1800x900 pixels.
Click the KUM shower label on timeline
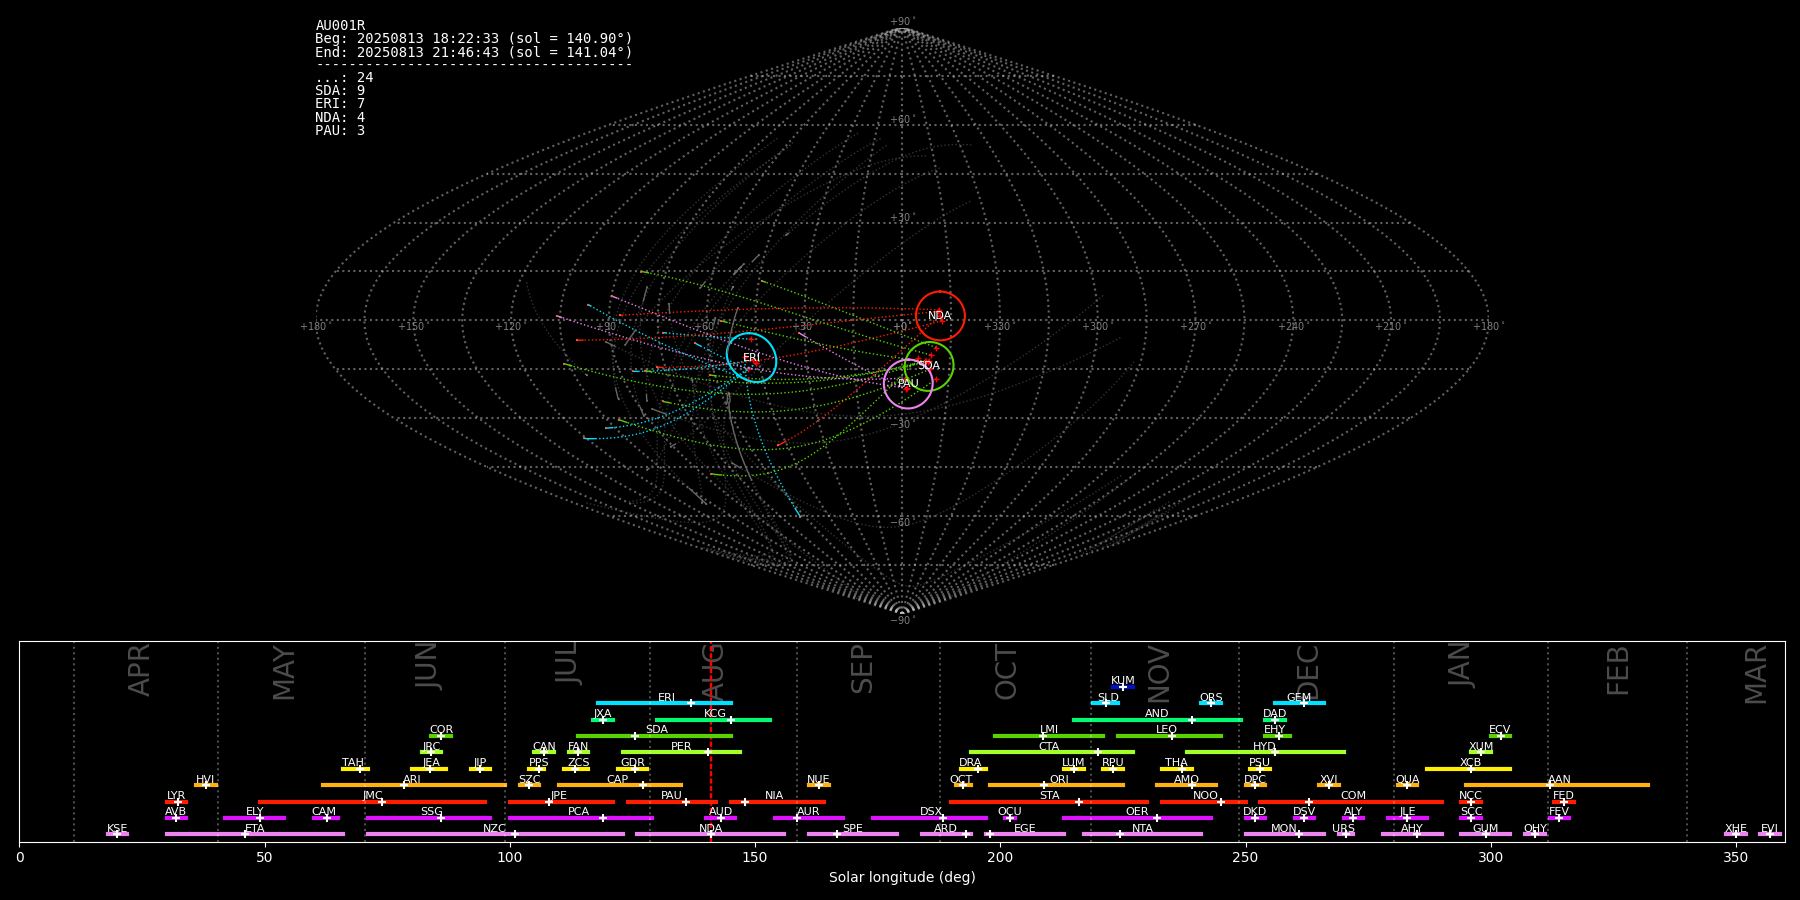tap(1123, 681)
